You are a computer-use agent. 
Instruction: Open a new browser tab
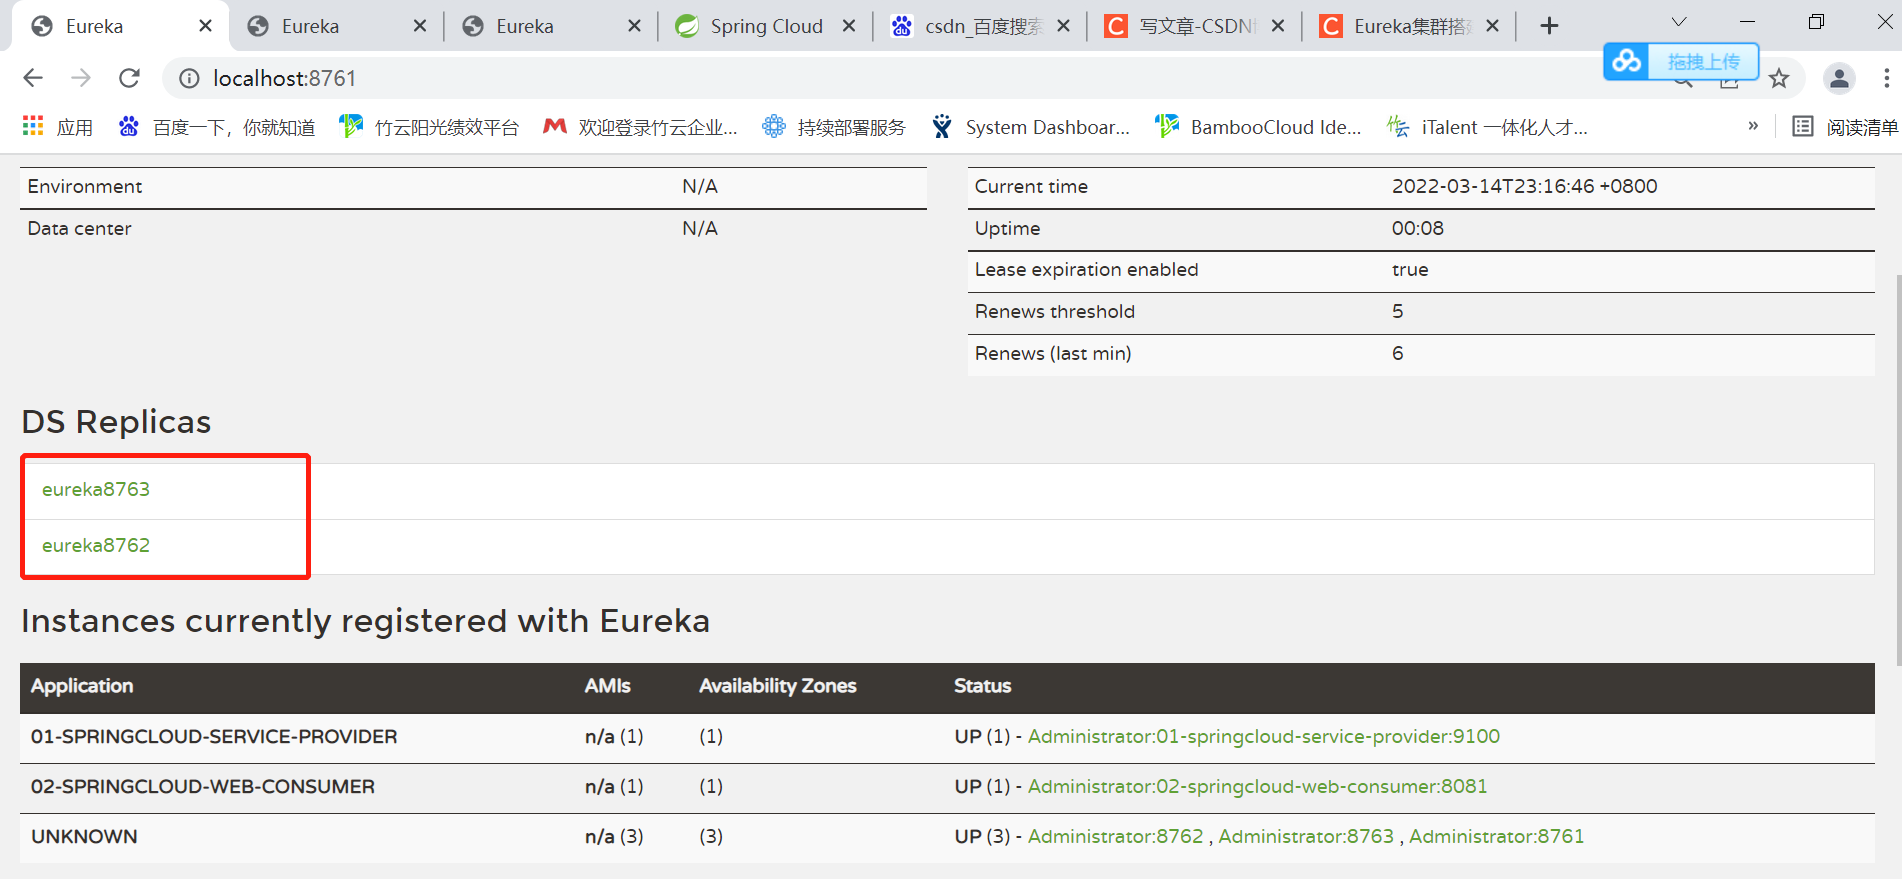pyautogui.click(x=1549, y=26)
